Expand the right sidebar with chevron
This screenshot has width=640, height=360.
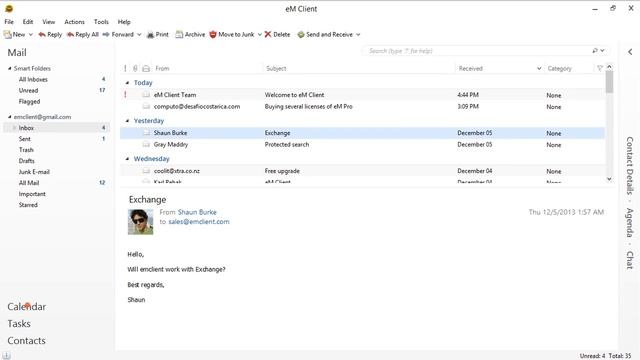(630, 51)
